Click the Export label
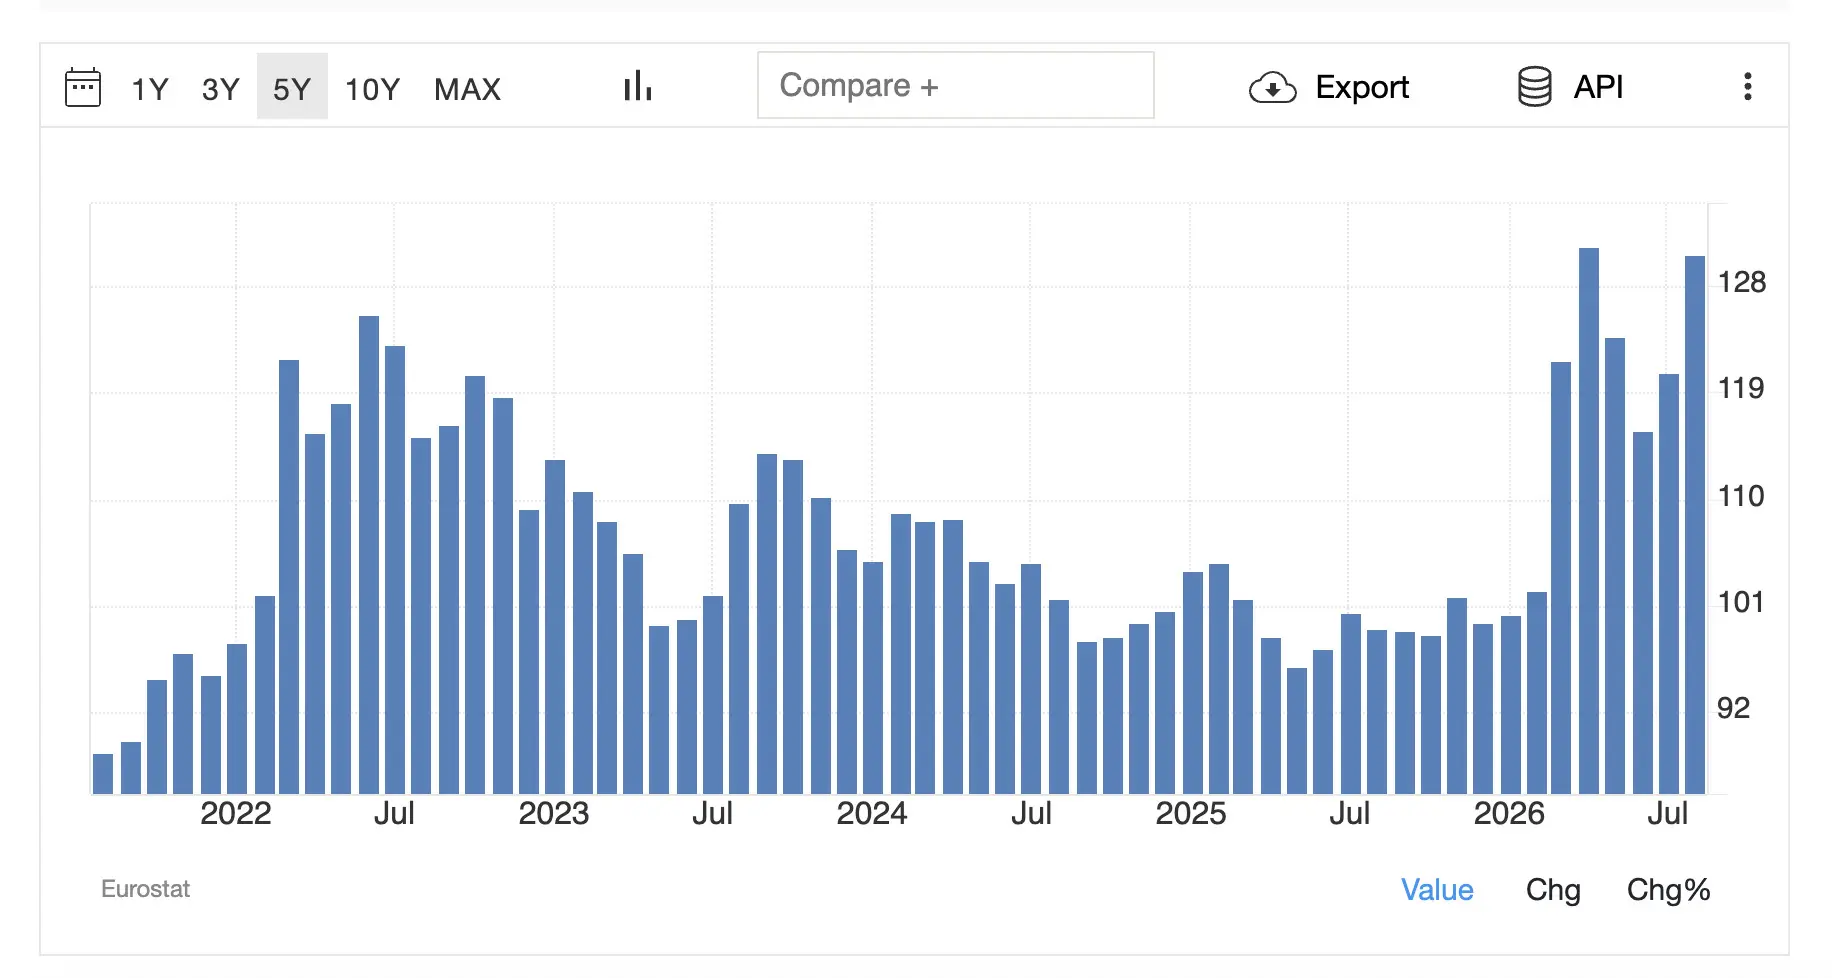 pos(1362,88)
